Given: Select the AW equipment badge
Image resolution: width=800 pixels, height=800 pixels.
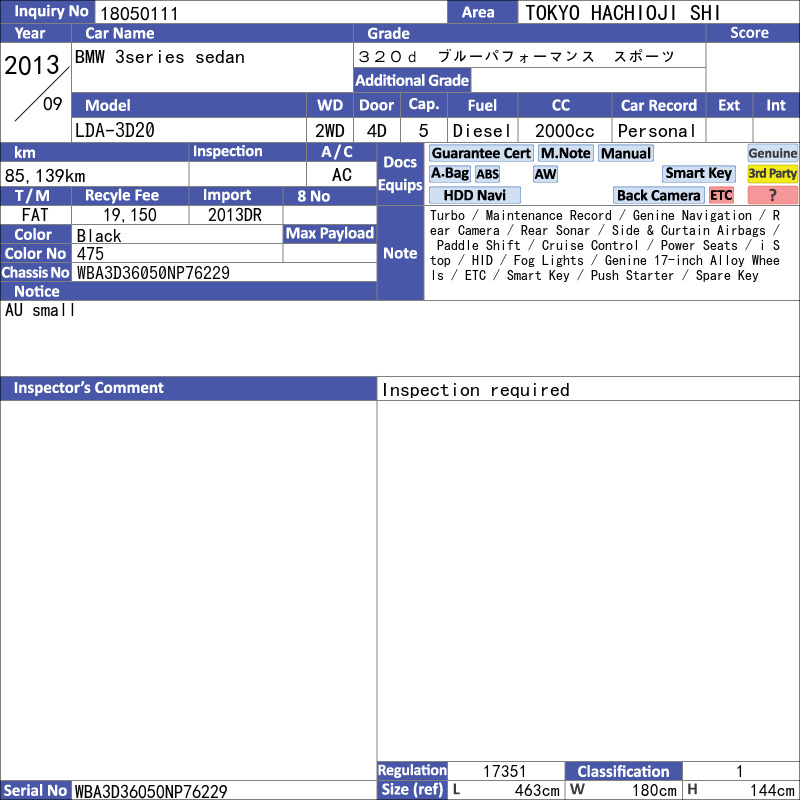Looking at the screenshot, I should tap(545, 174).
